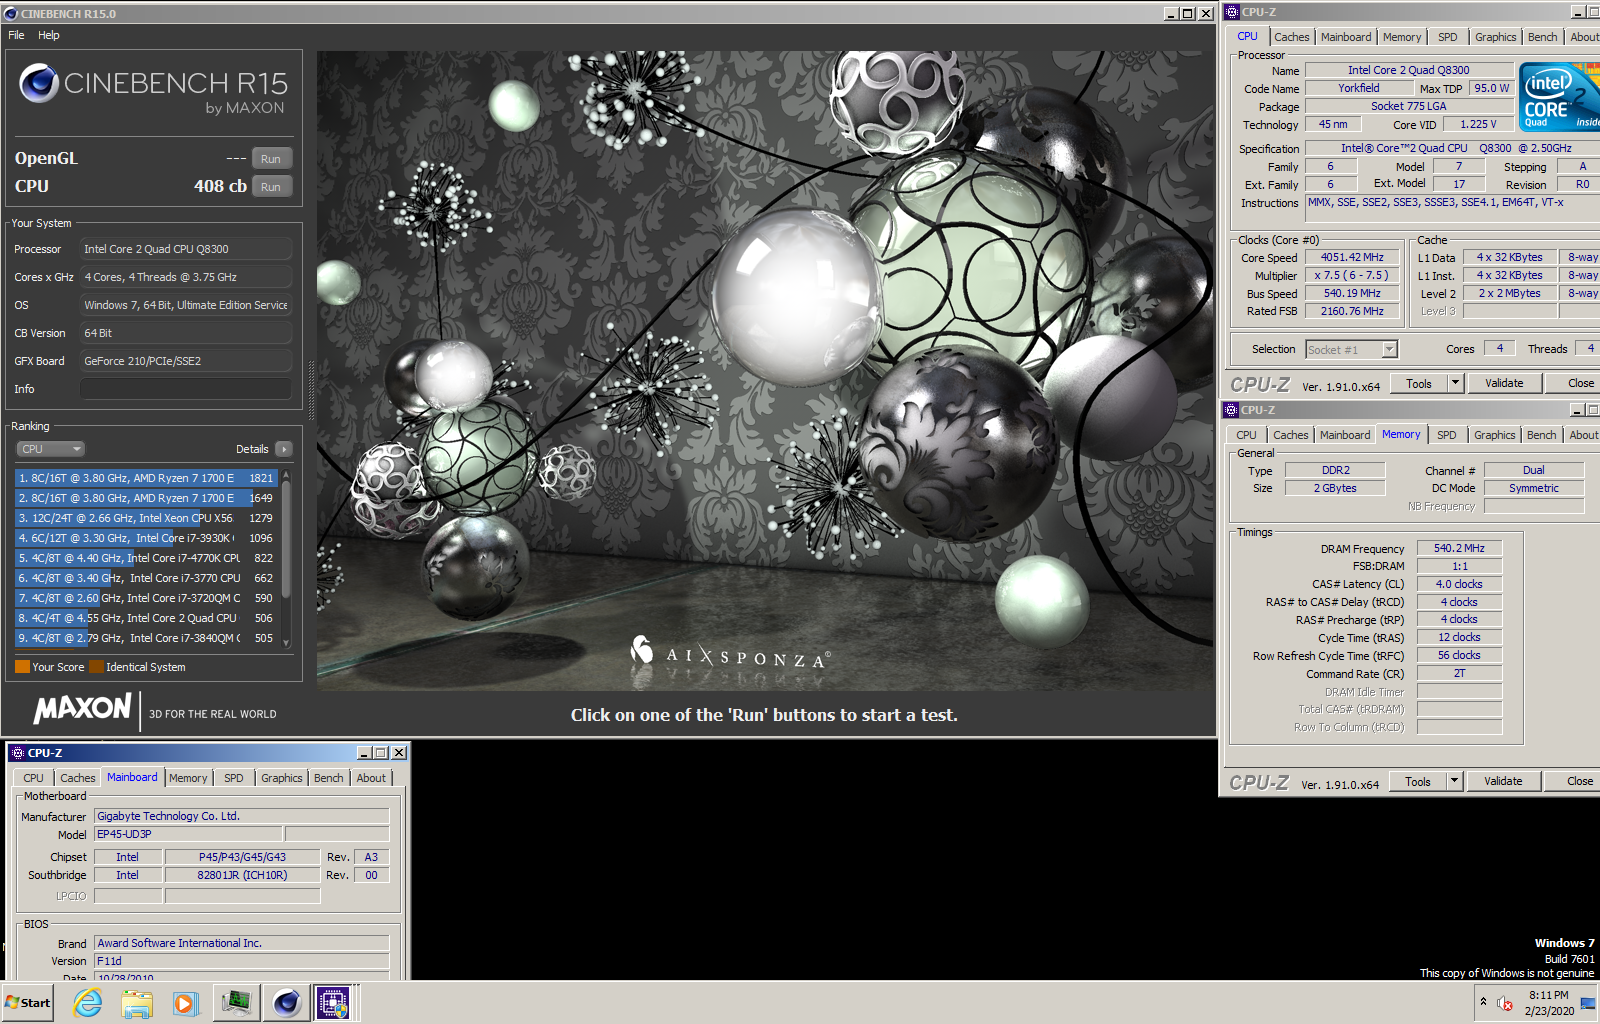
Task: Click the Core Speed 4051.42 MHz value
Action: 1352,257
